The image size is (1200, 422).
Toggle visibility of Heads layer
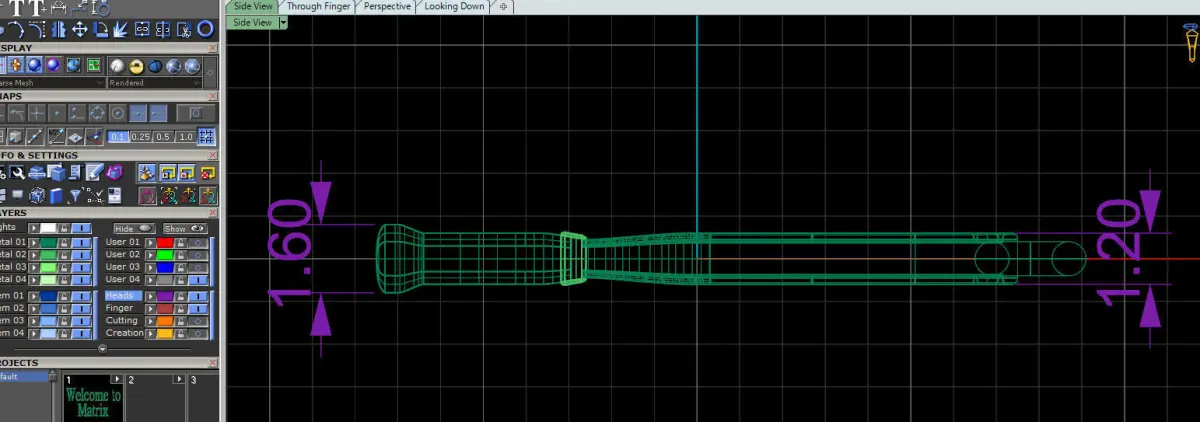coord(198,296)
